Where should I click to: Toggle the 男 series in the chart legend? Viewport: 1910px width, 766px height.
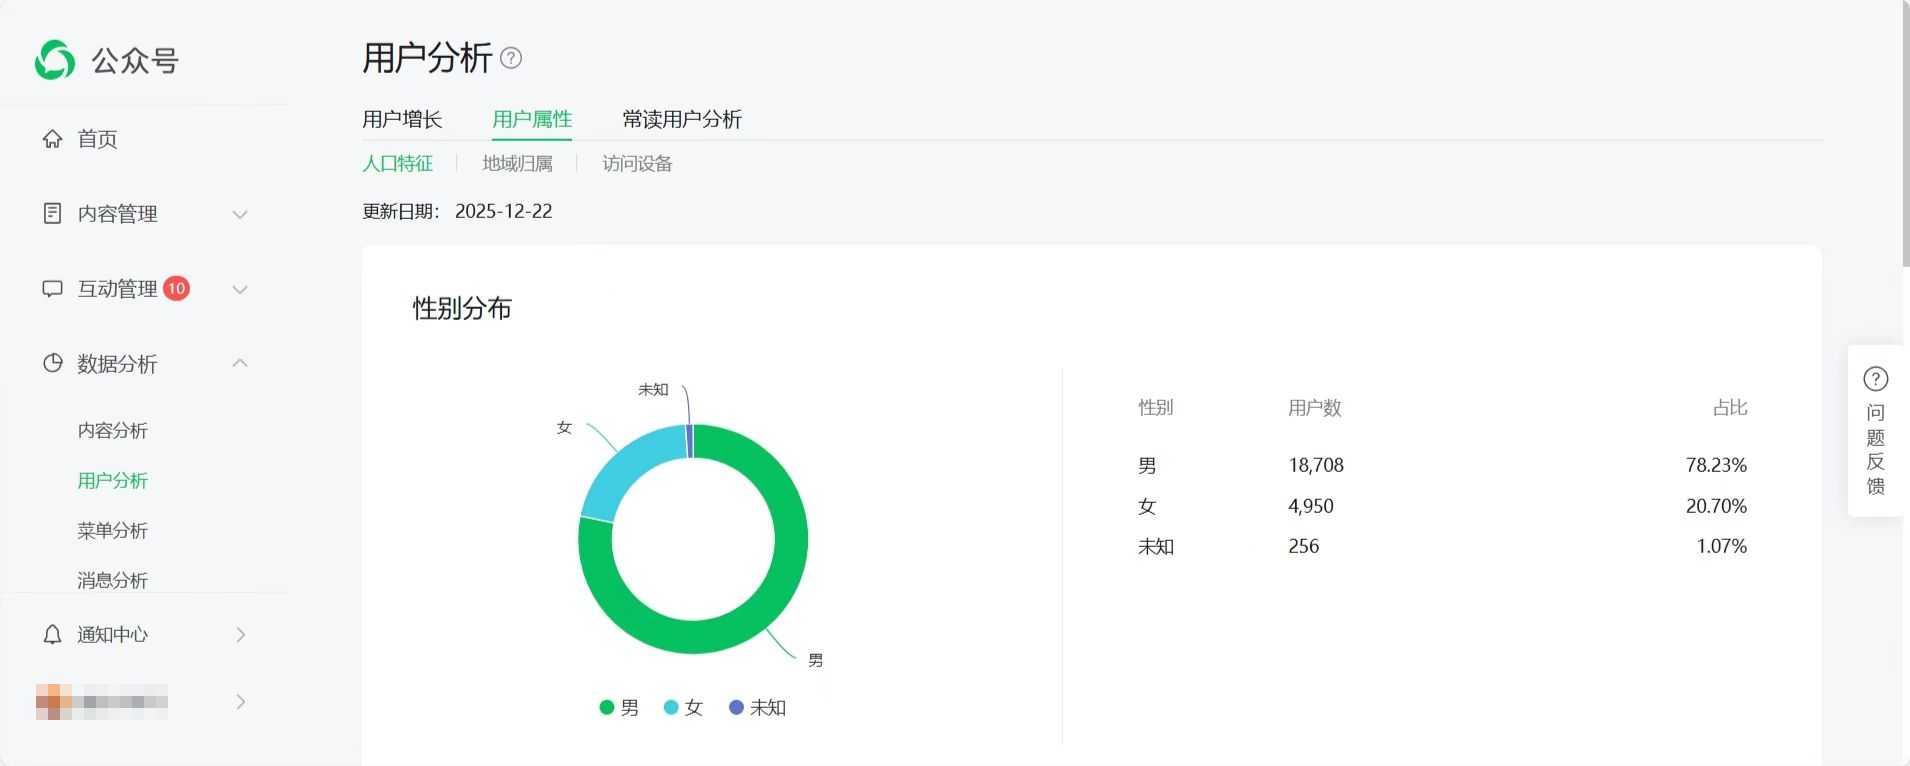click(x=619, y=708)
